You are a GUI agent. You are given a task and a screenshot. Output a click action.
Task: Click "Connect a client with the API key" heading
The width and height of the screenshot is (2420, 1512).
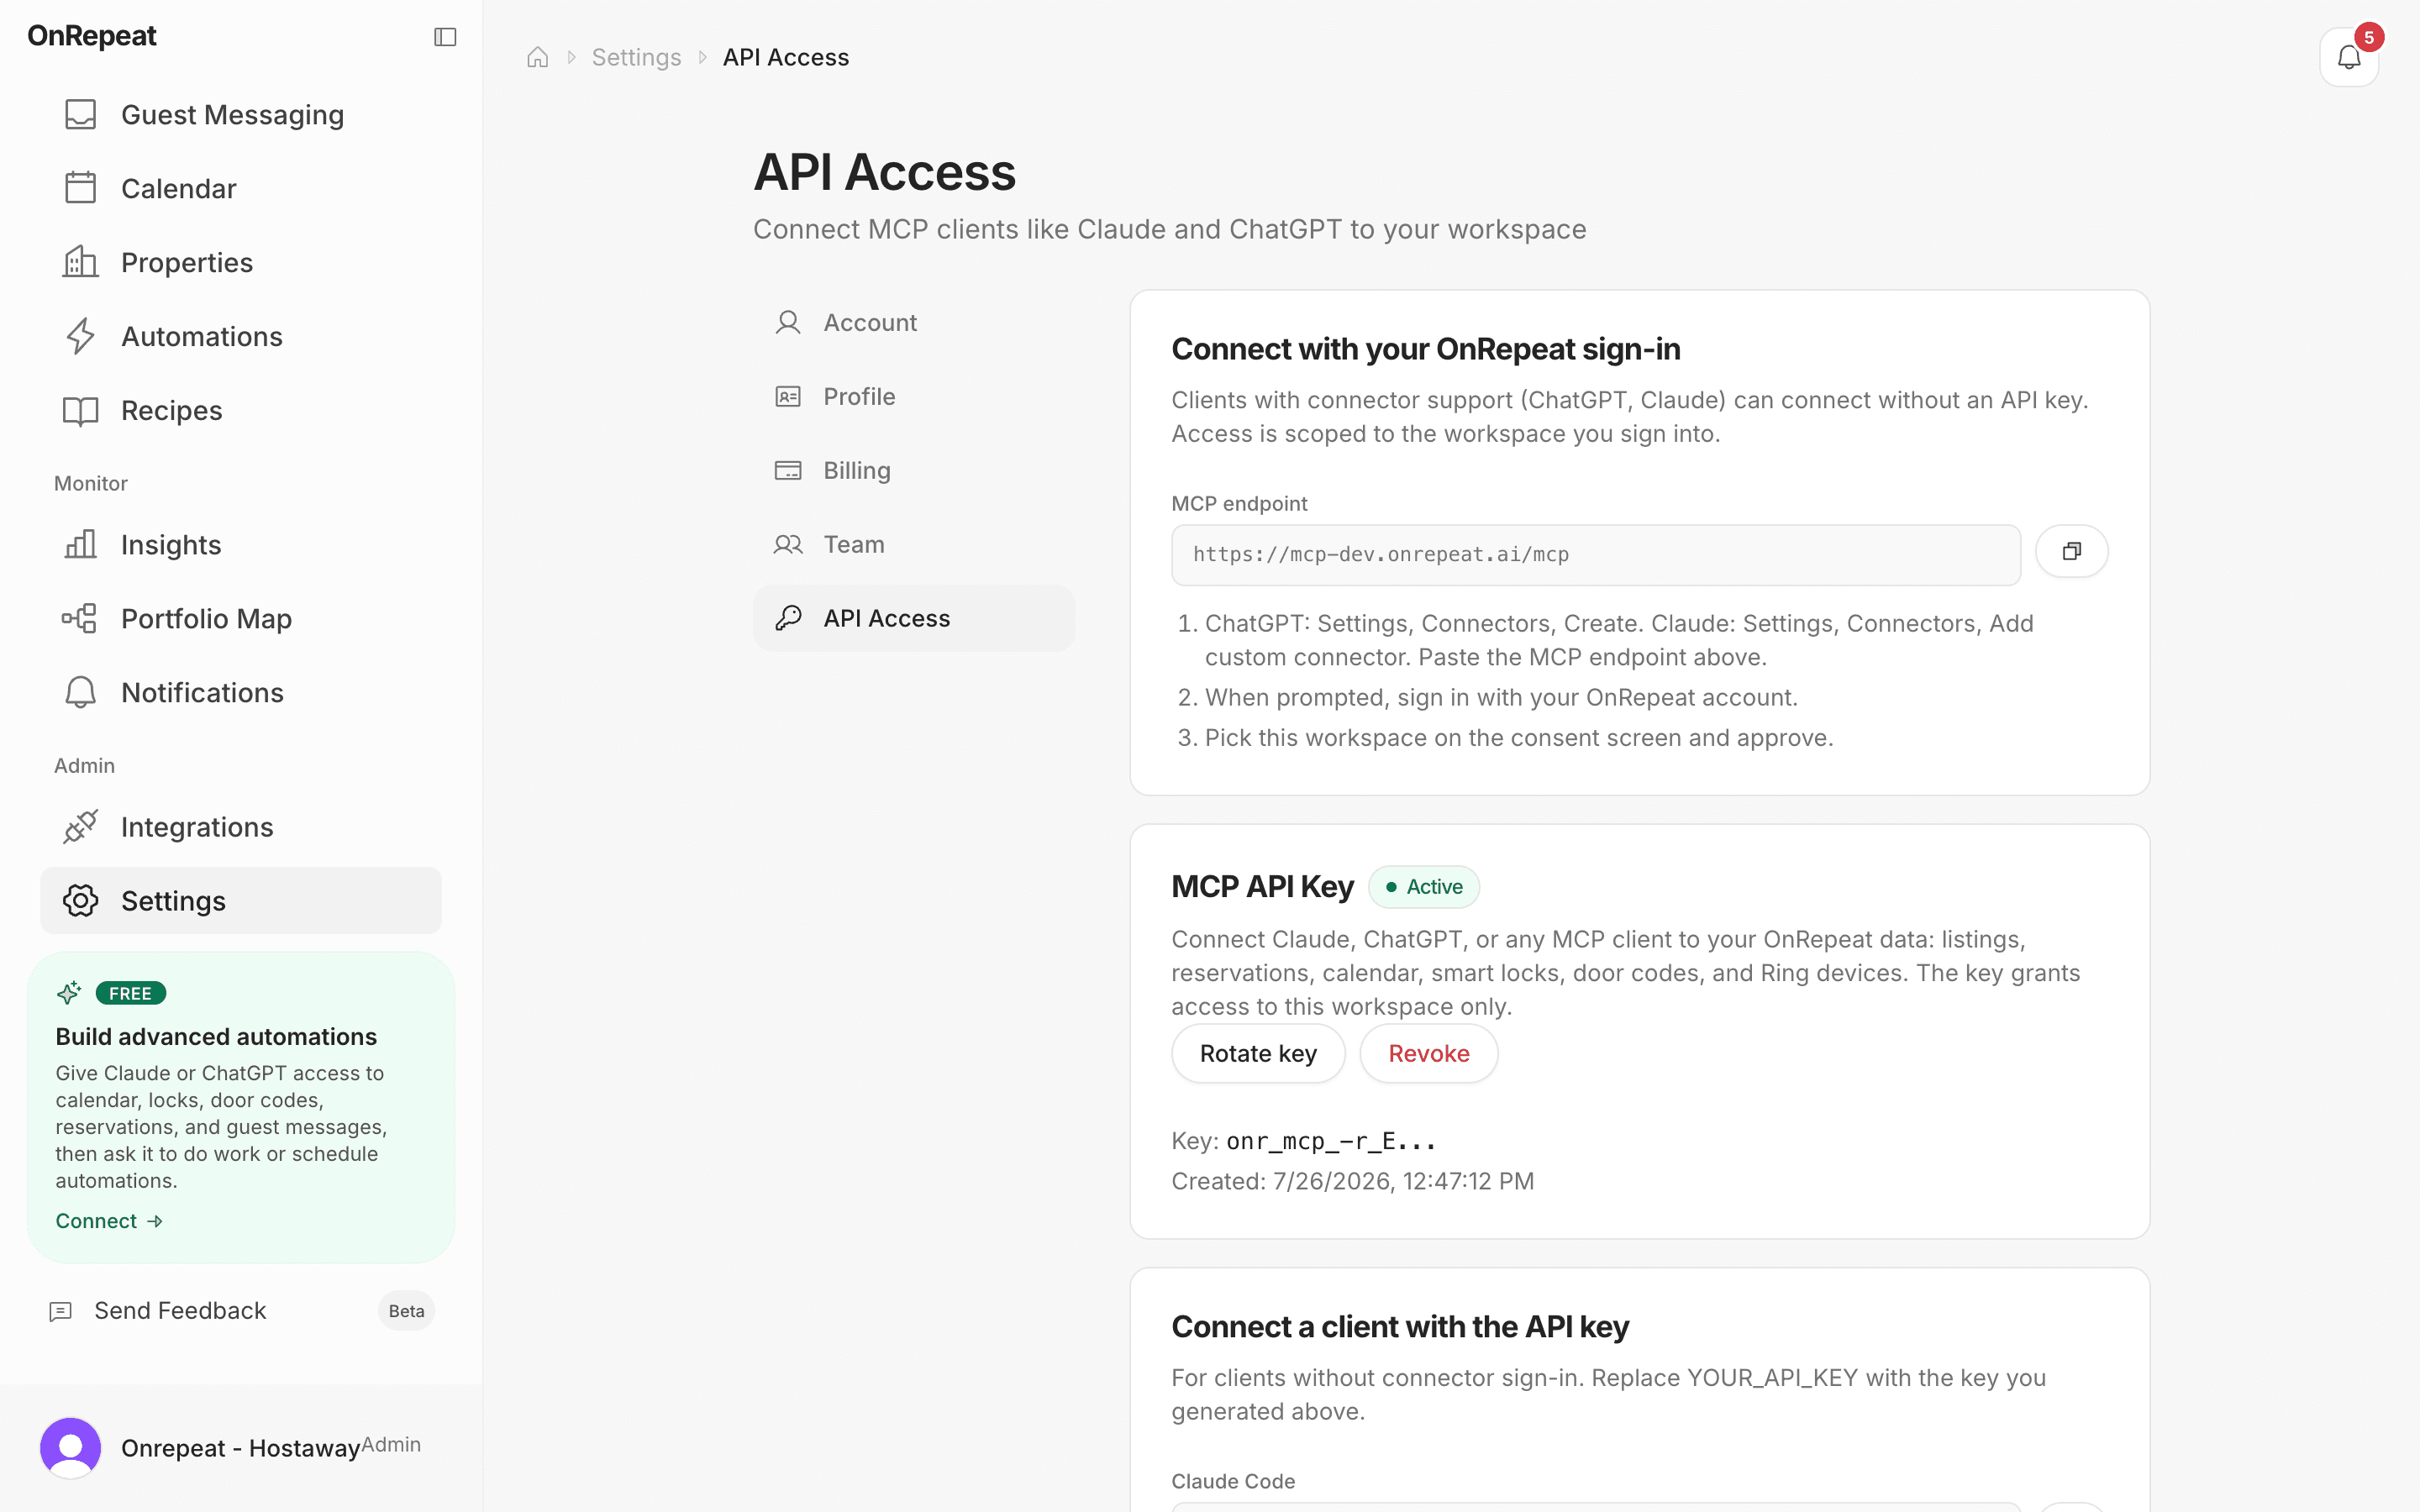point(1400,1326)
